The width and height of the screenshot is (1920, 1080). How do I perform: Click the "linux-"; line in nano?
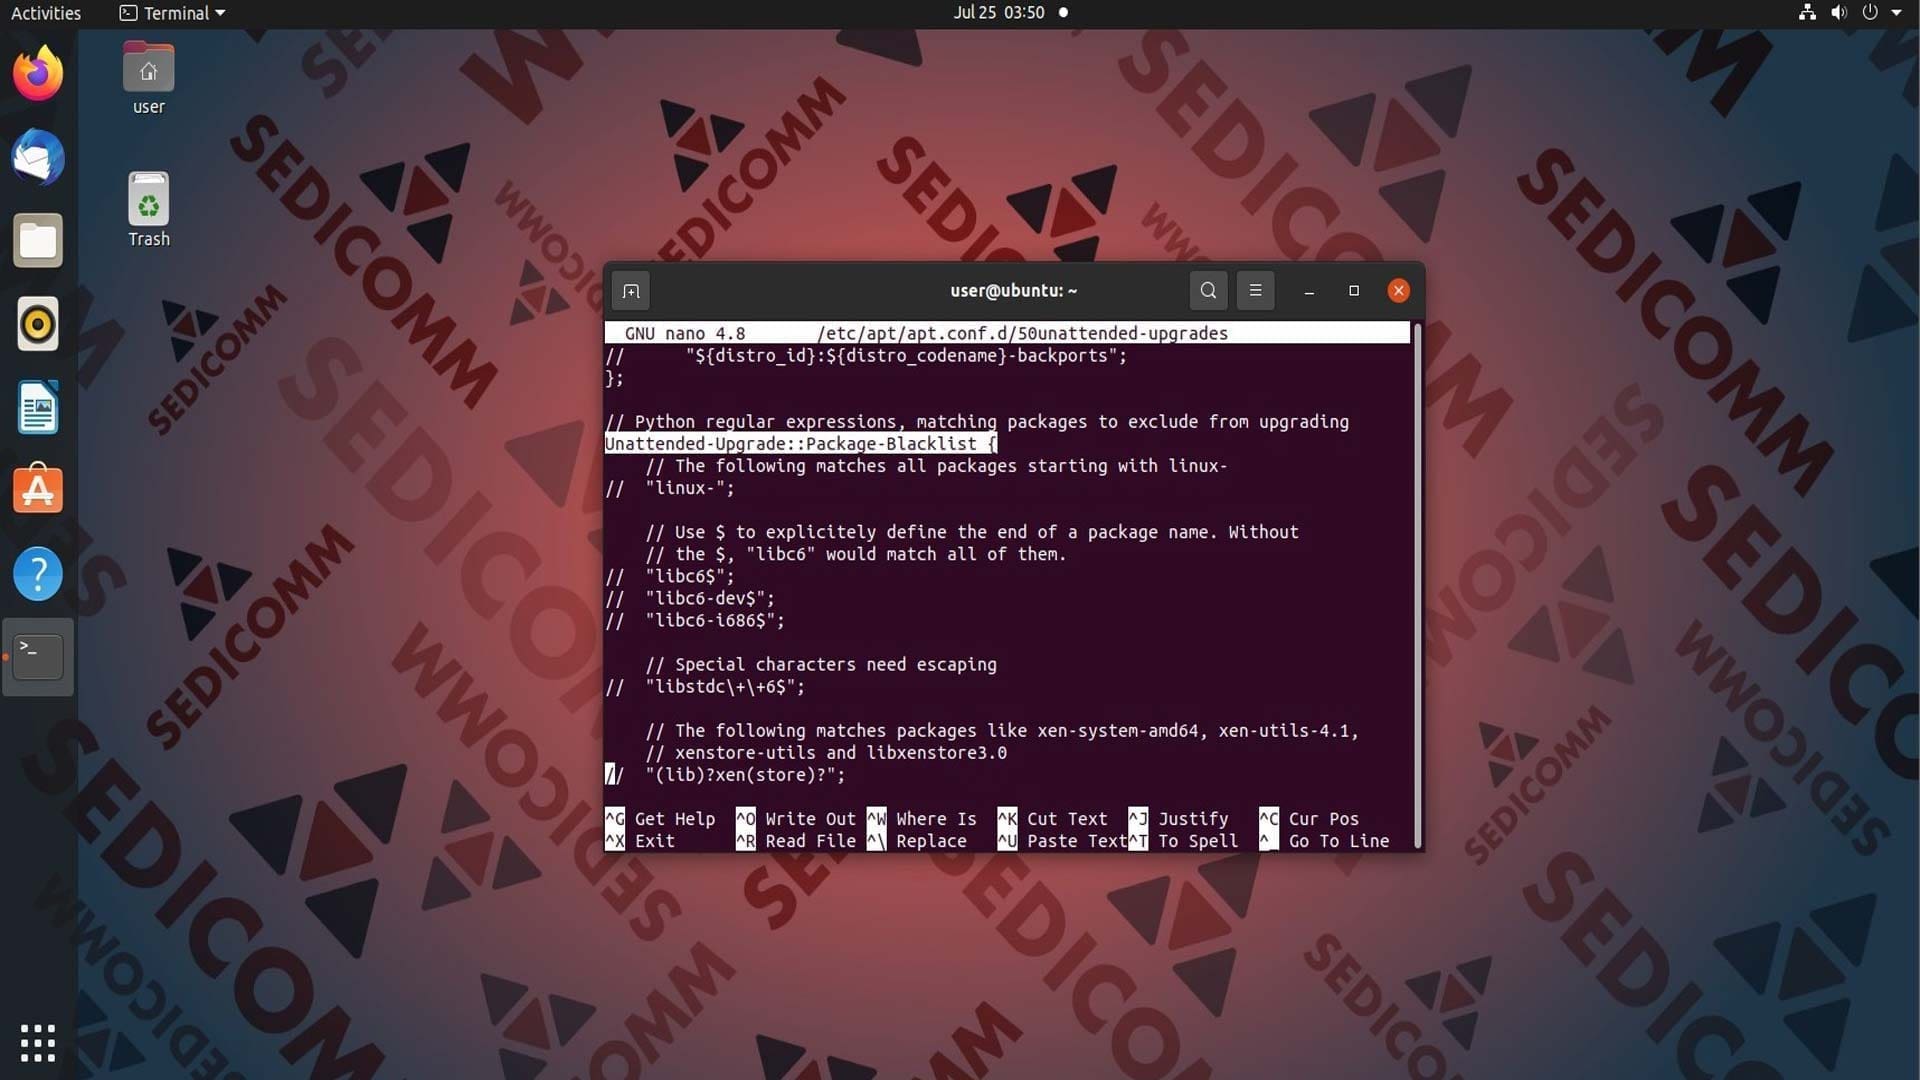669,488
